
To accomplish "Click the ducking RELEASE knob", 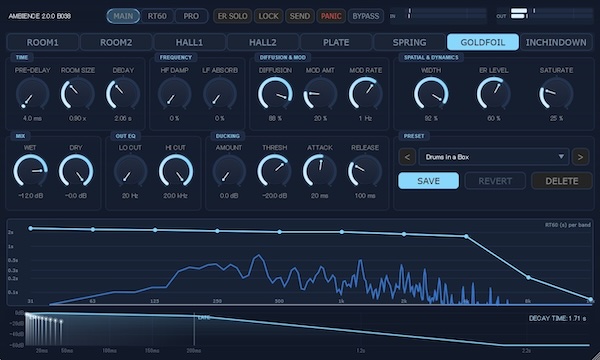I will click(x=365, y=171).
